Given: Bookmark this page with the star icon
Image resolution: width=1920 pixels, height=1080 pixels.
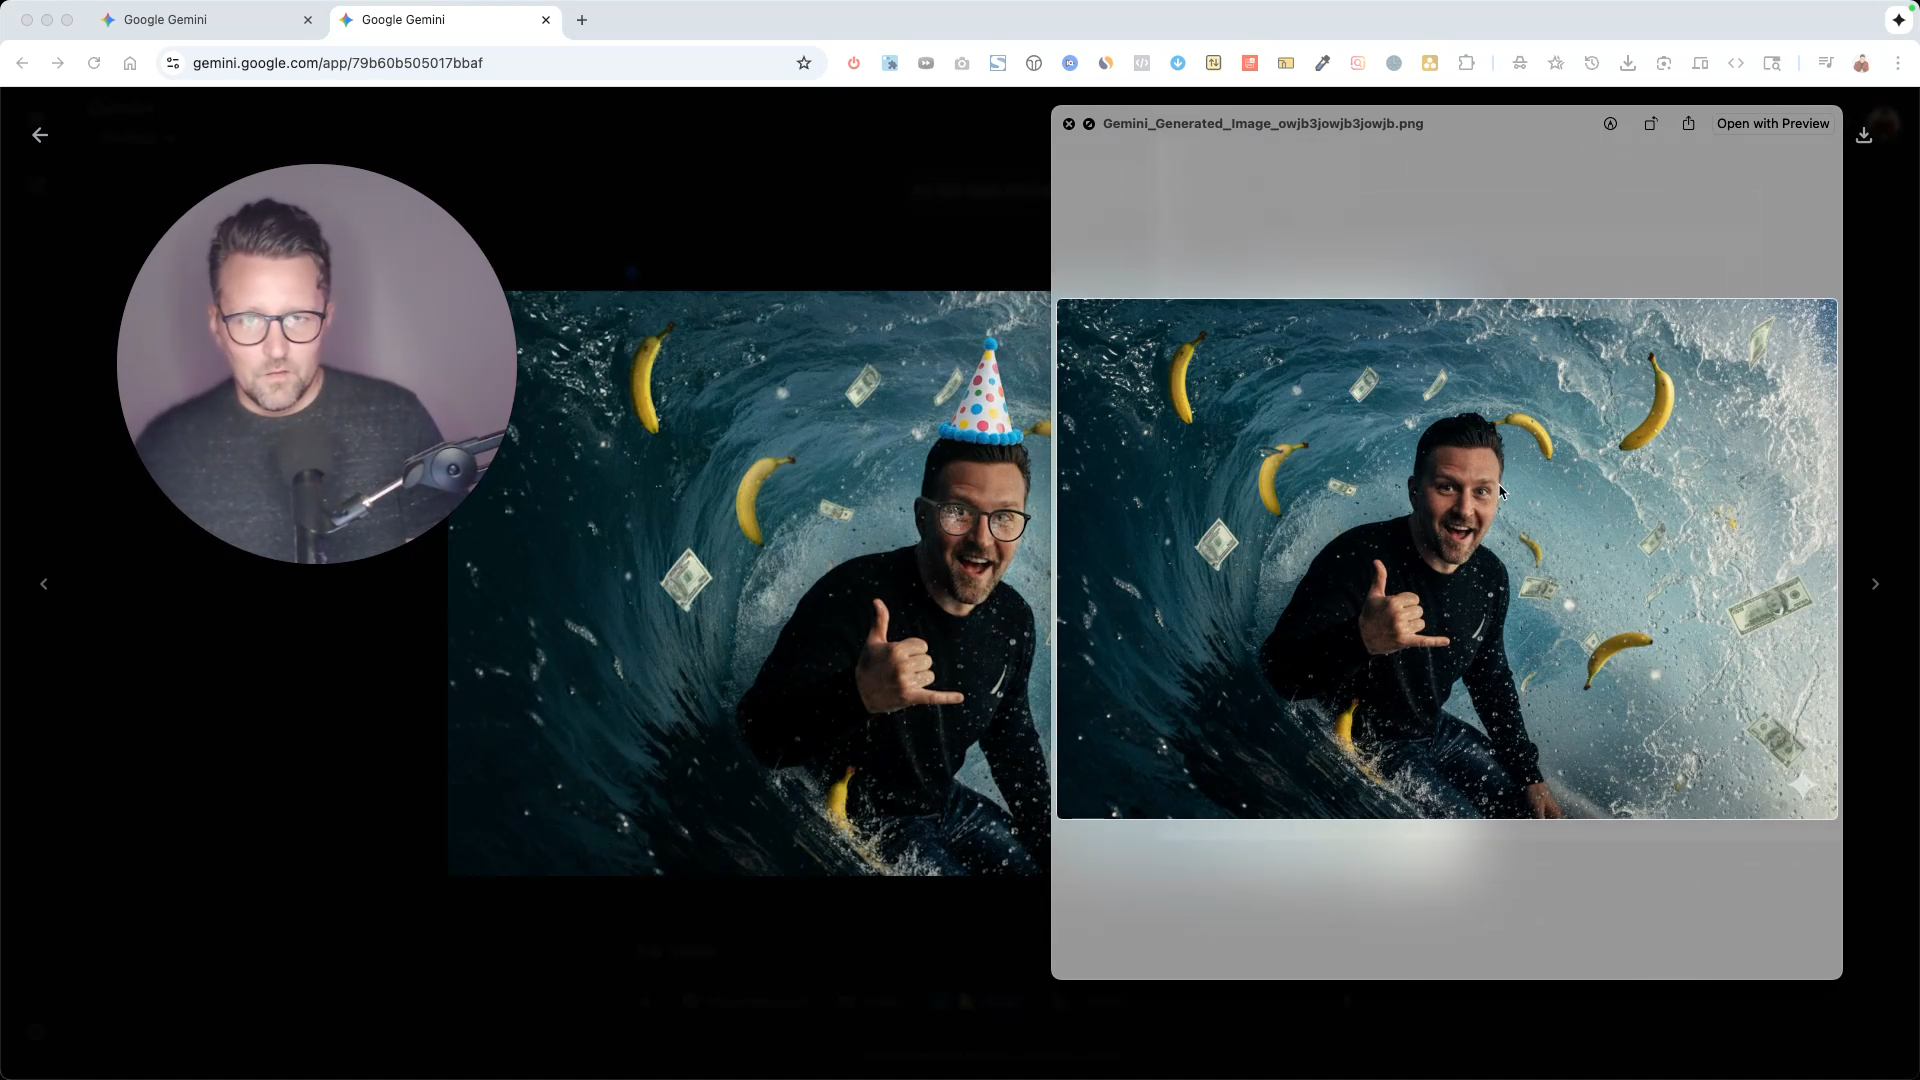Looking at the screenshot, I should coord(803,63).
